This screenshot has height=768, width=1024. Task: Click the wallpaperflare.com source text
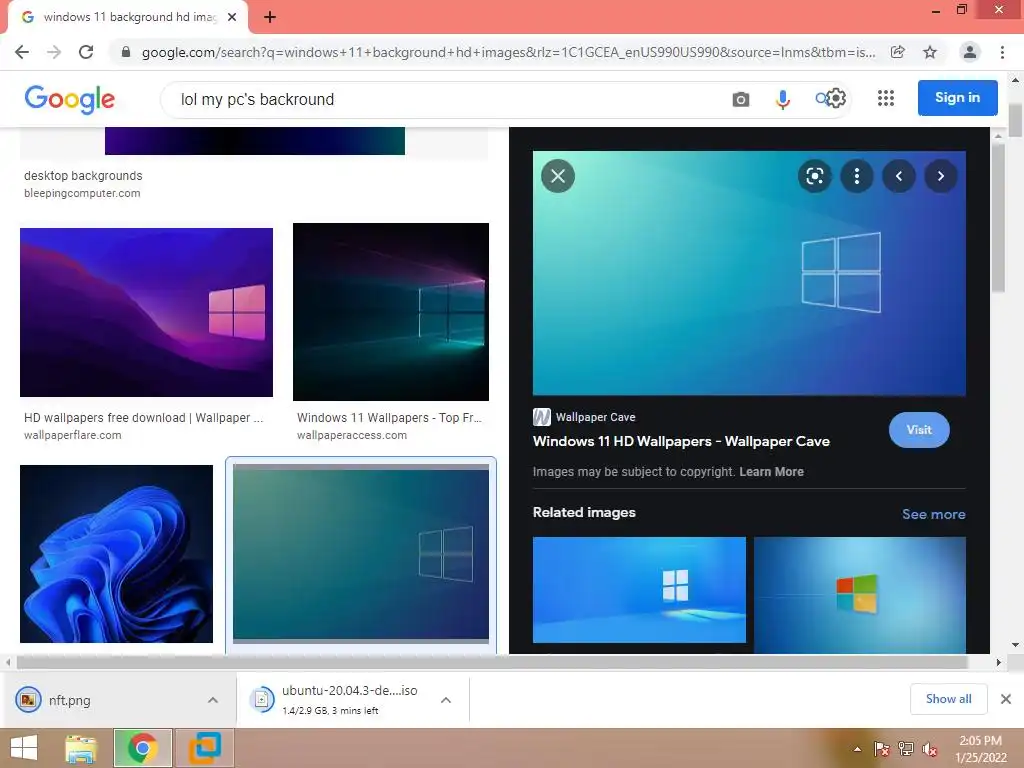click(x=72, y=435)
